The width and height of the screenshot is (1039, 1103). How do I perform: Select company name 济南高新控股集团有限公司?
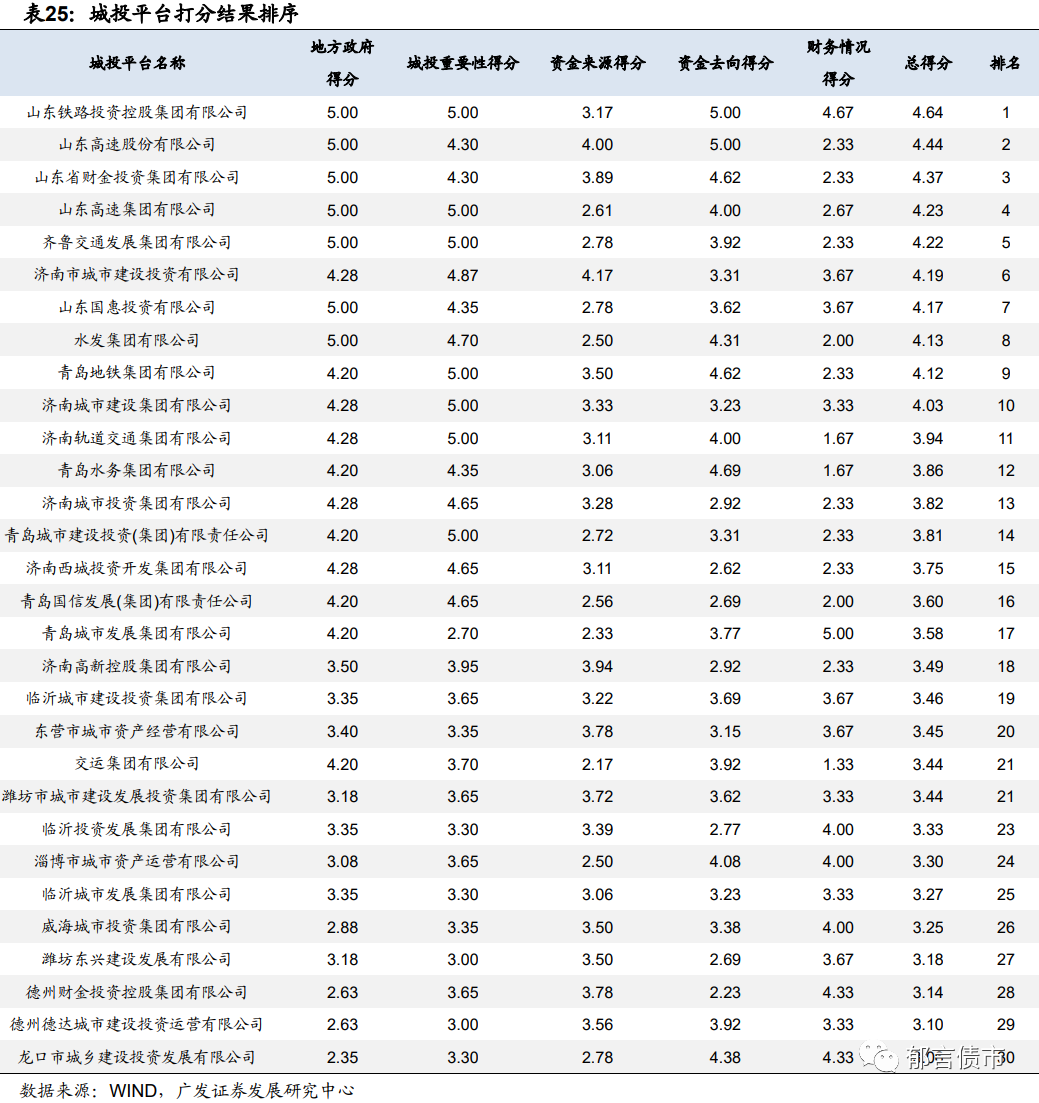click(137, 666)
